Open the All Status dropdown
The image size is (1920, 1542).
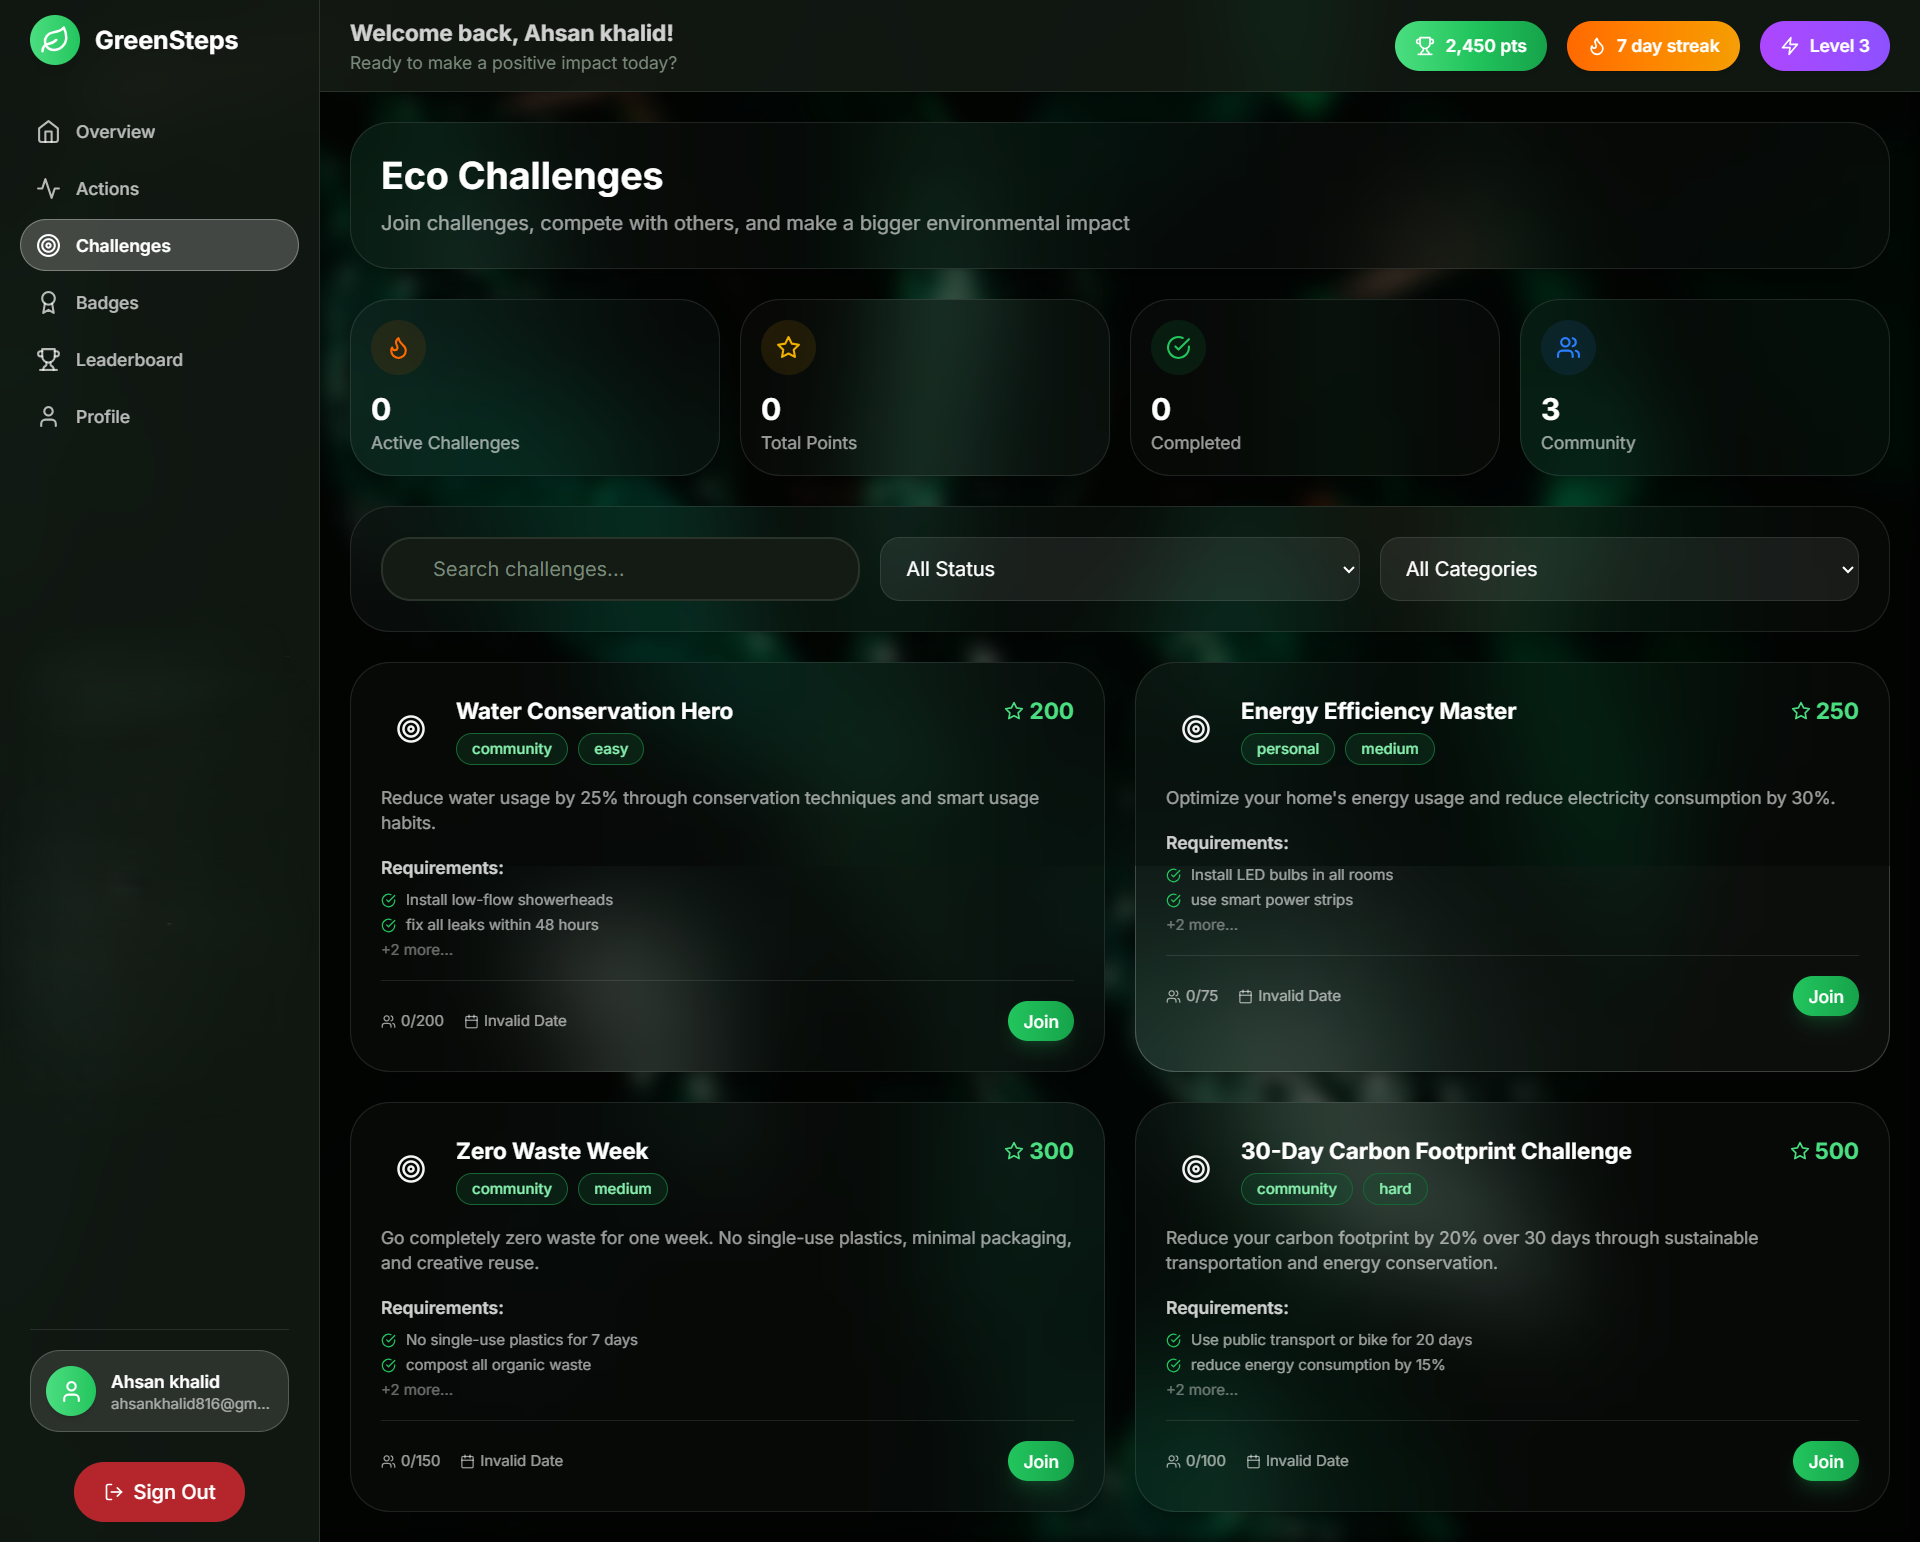tap(1119, 569)
